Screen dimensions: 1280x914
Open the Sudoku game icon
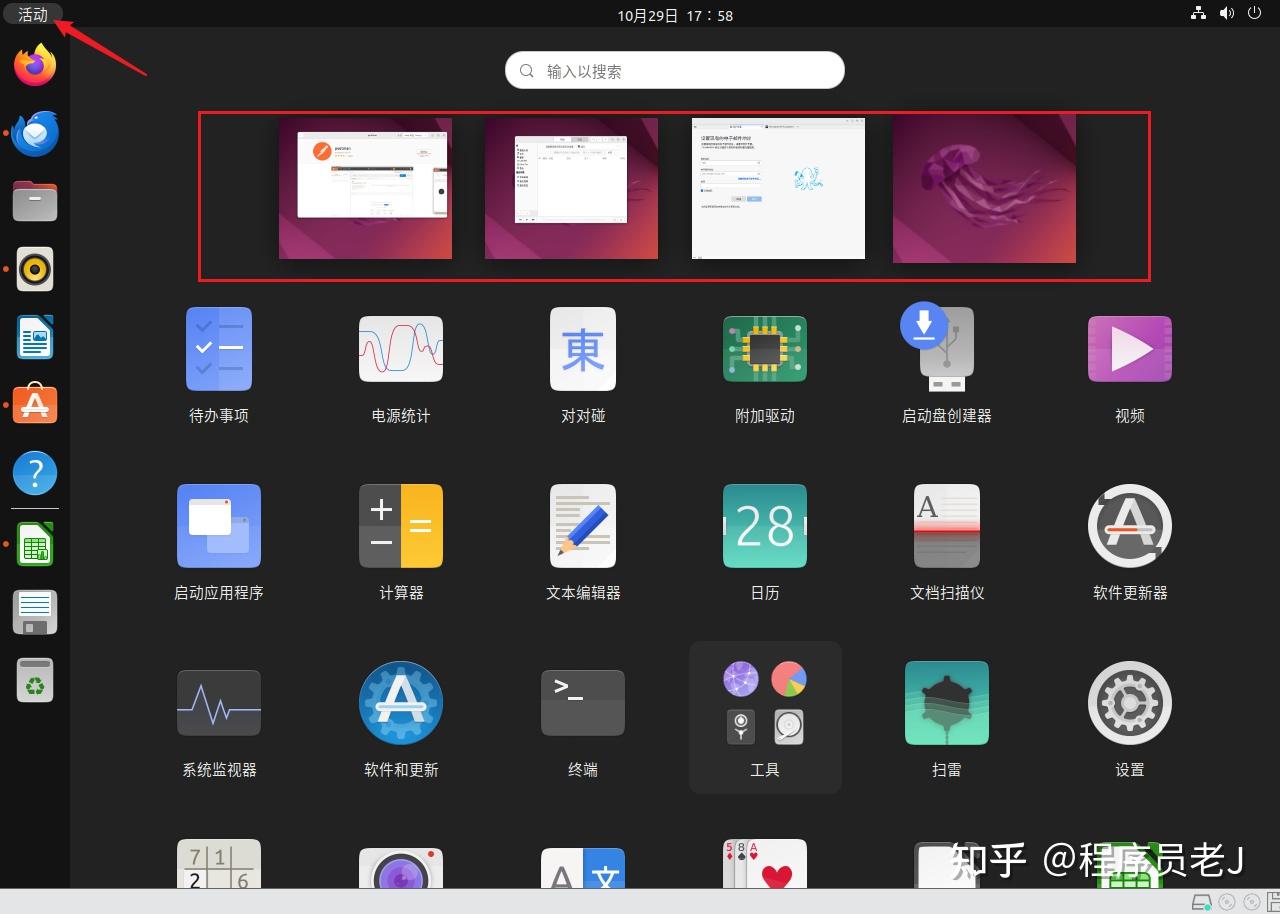[x=219, y=864]
